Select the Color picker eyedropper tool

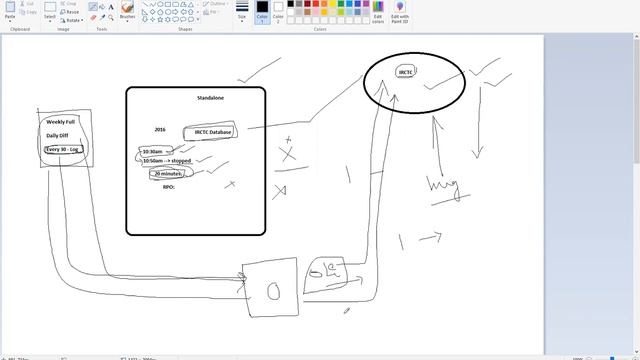(102, 18)
